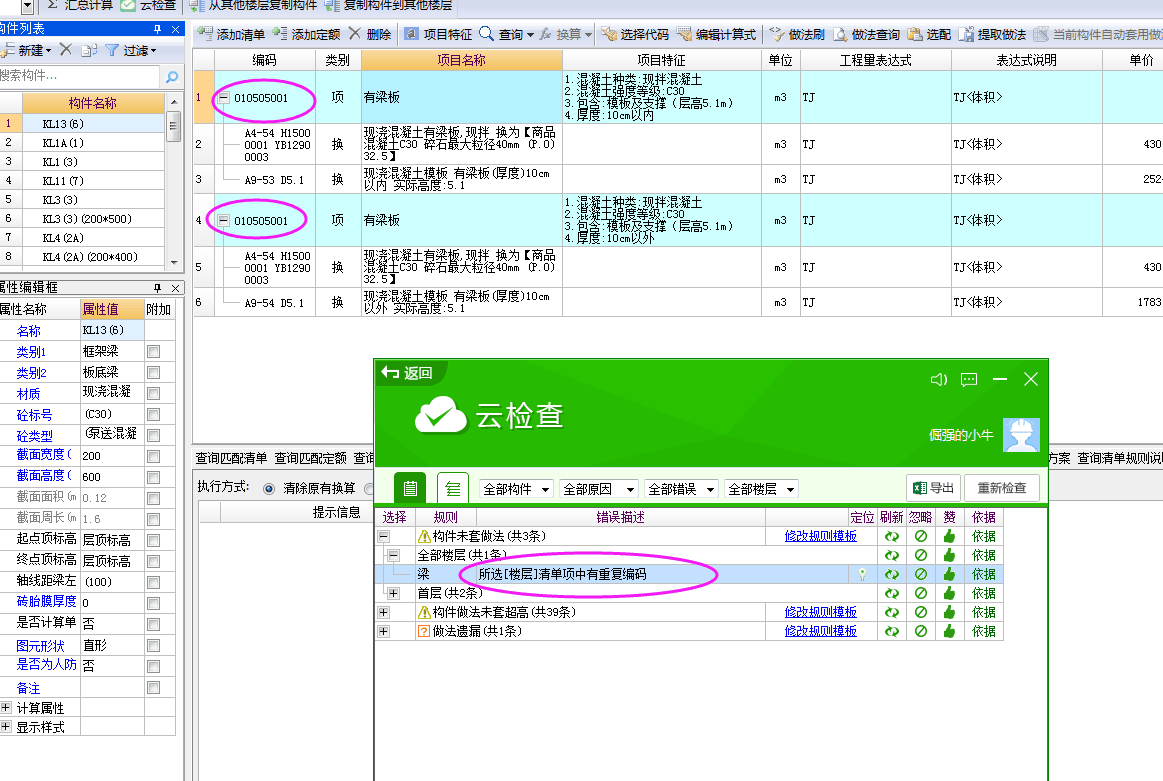
Task: Toggle the 附加 checkbox for 图元形状
Action: pyautogui.click(x=154, y=645)
